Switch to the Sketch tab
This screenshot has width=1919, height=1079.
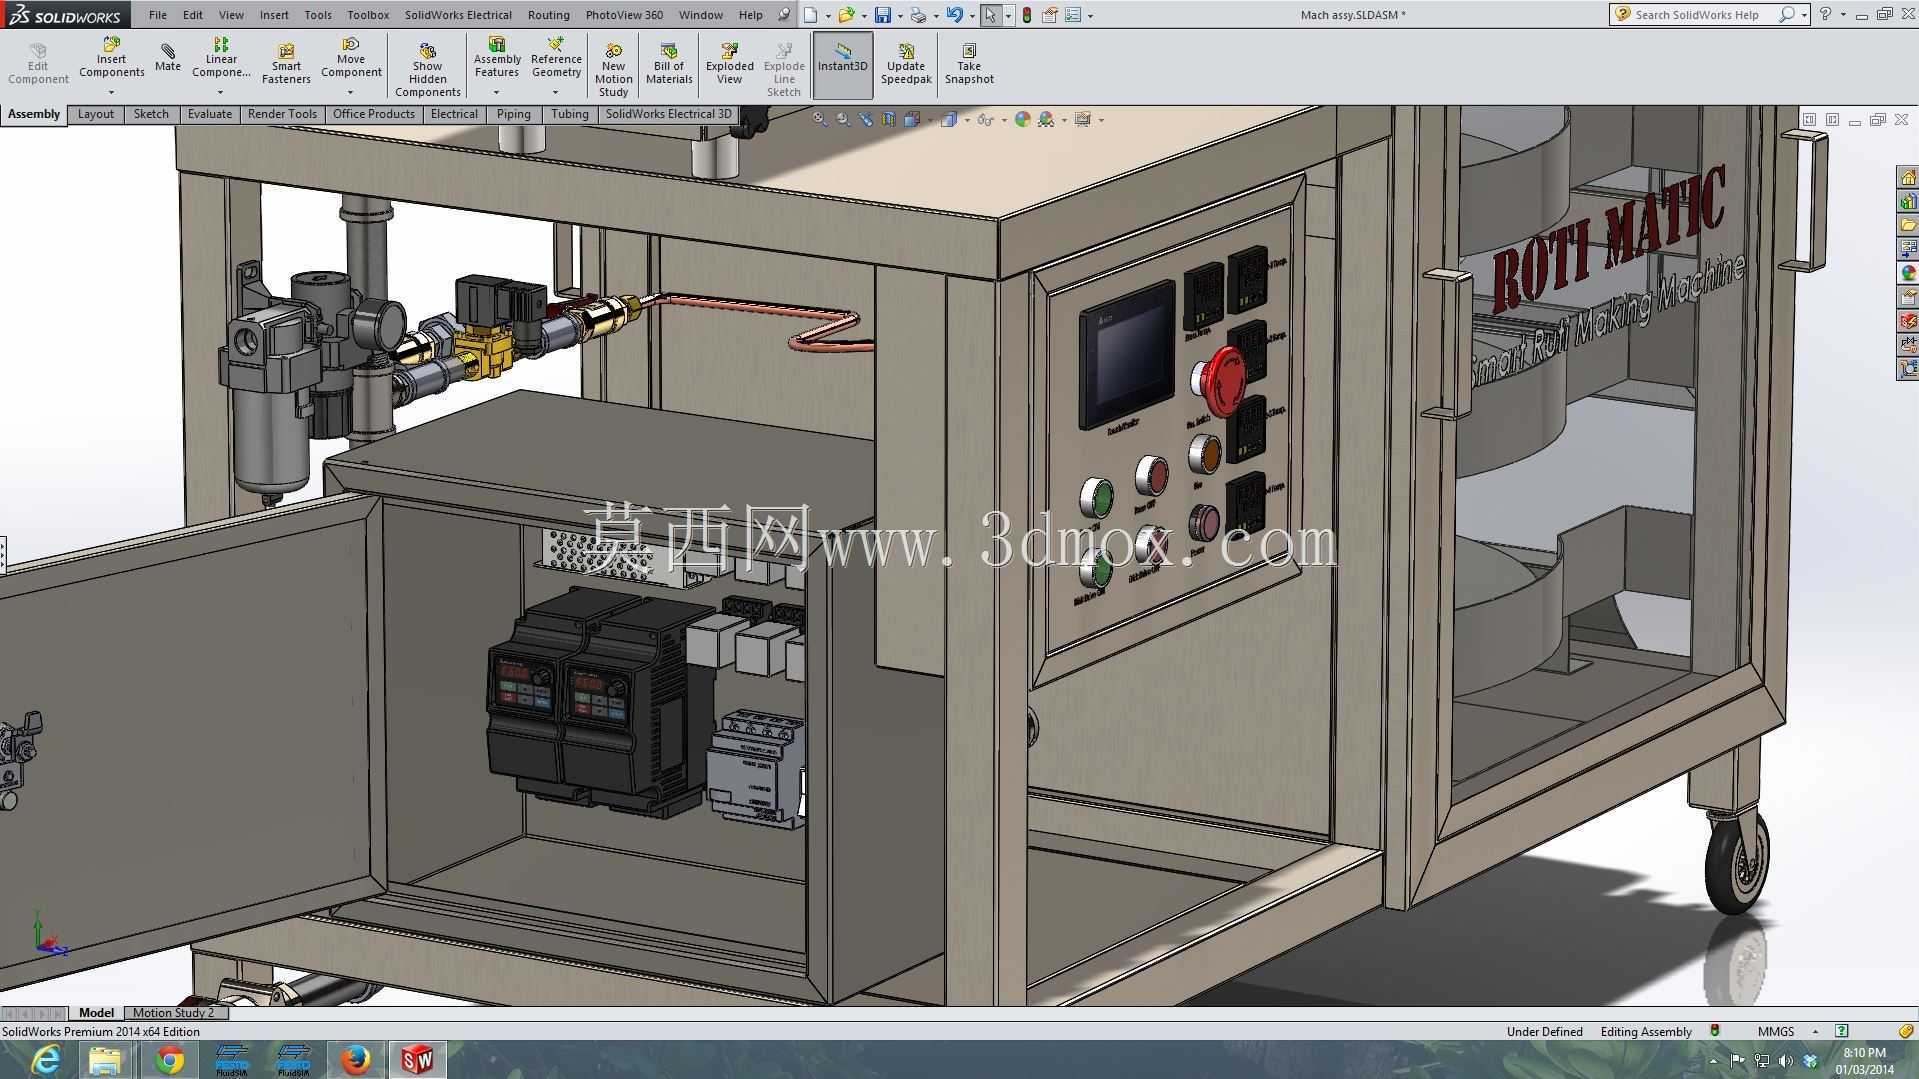[151, 114]
